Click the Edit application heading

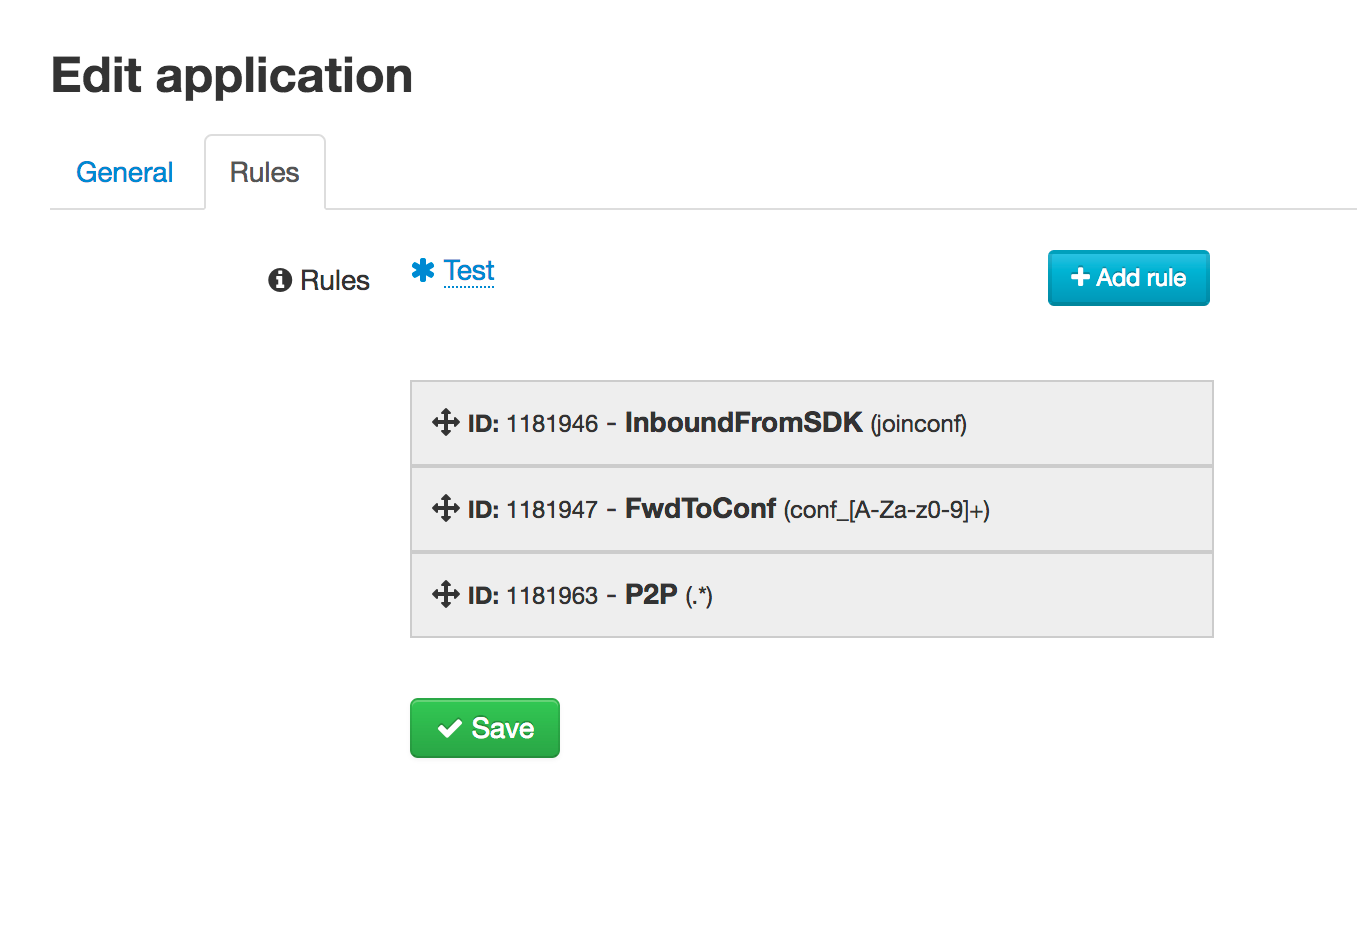point(232,75)
